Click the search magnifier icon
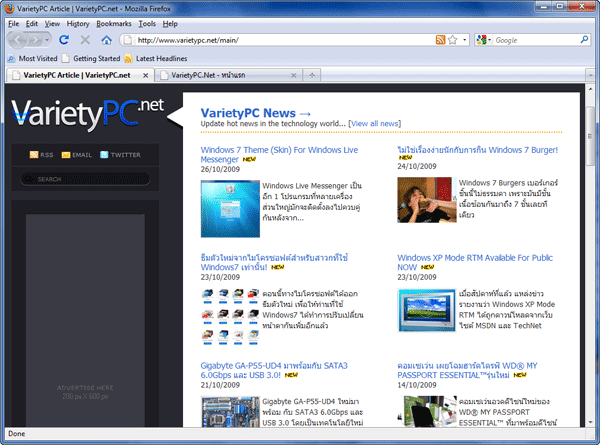 click(584, 40)
